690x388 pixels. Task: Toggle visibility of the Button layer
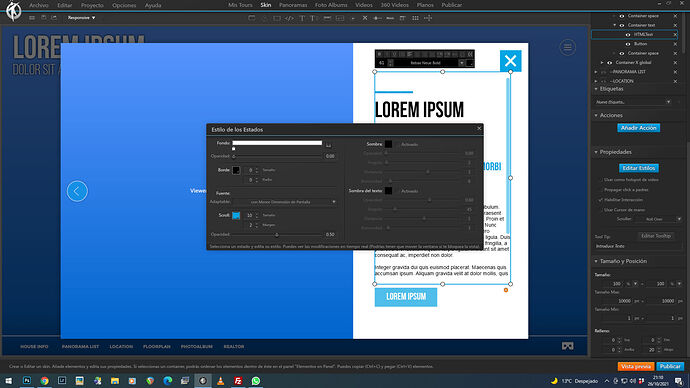[628, 44]
